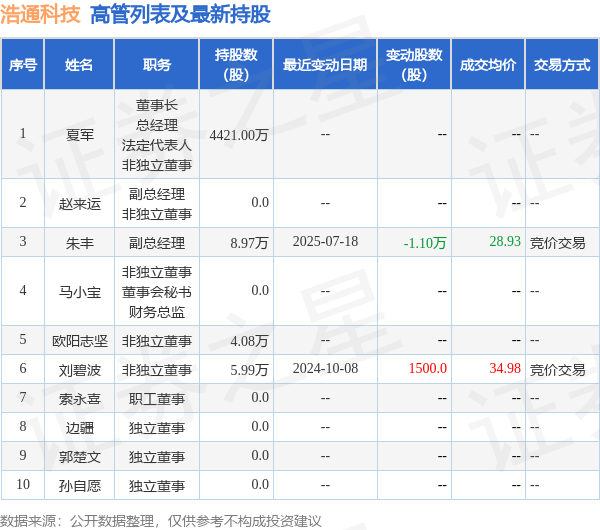Click the 1500.0 share change value

[x=428, y=368]
